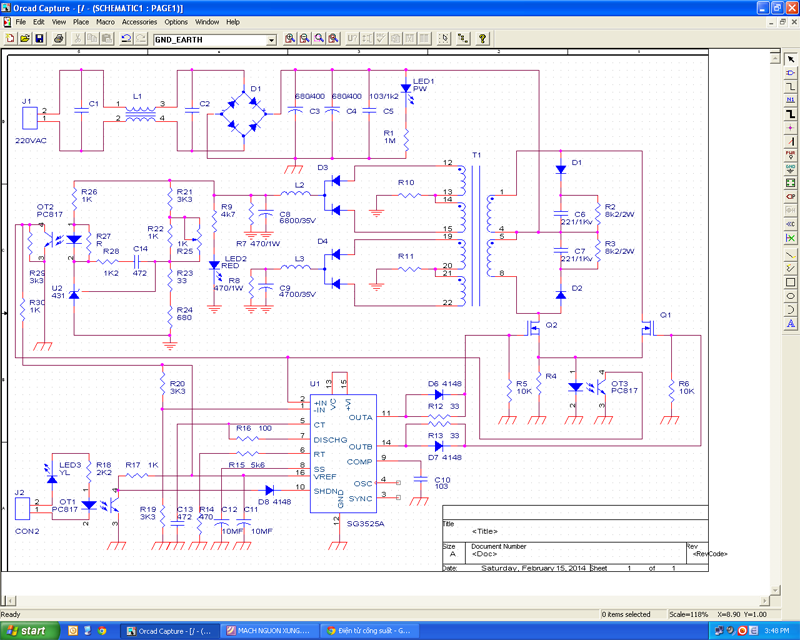
Task: Click the horizontal scrollbar left arrow
Action: (x=11, y=601)
